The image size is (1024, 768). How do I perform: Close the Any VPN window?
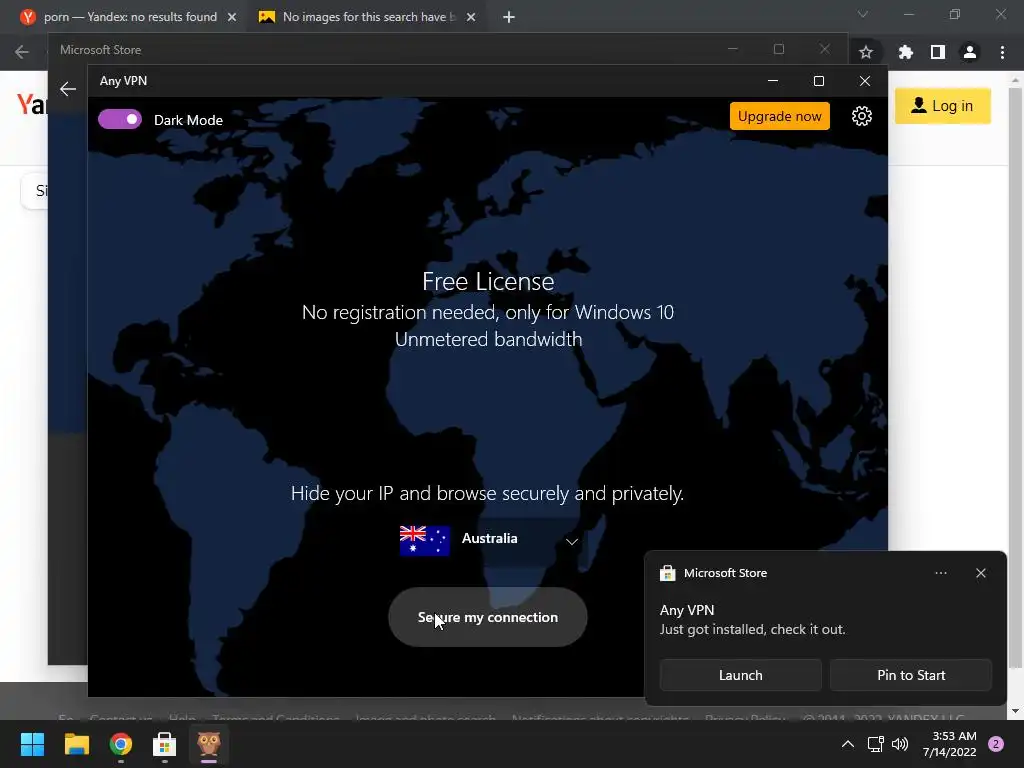[865, 81]
